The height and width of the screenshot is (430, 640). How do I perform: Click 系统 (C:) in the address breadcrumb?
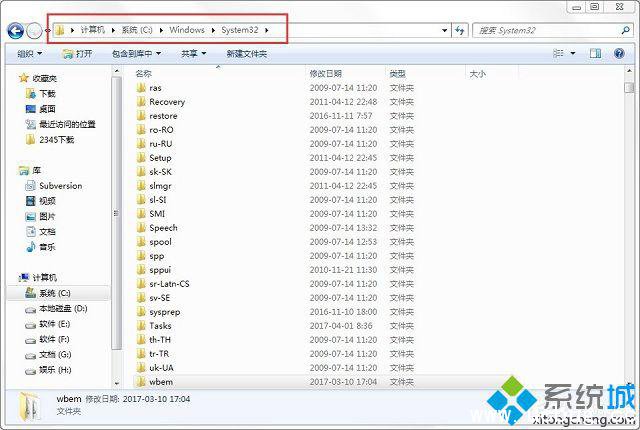137,30
